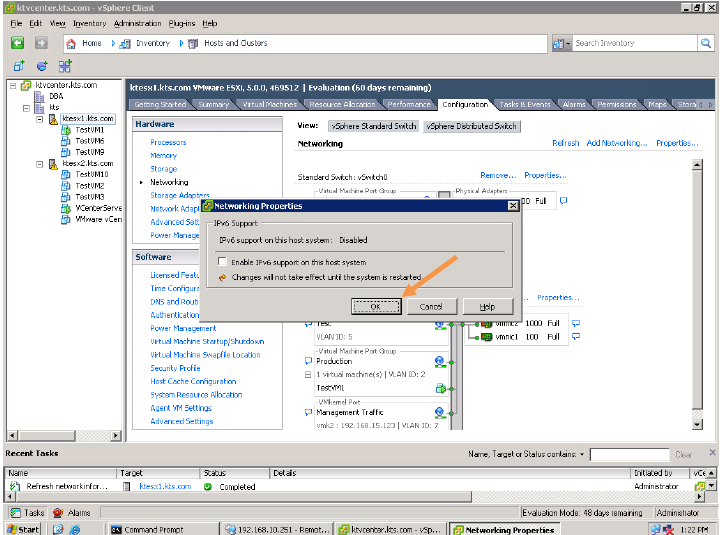Click the Search Inventory input field
The image size is (720, 535).
pyautogui.click(x=635, y=43)
